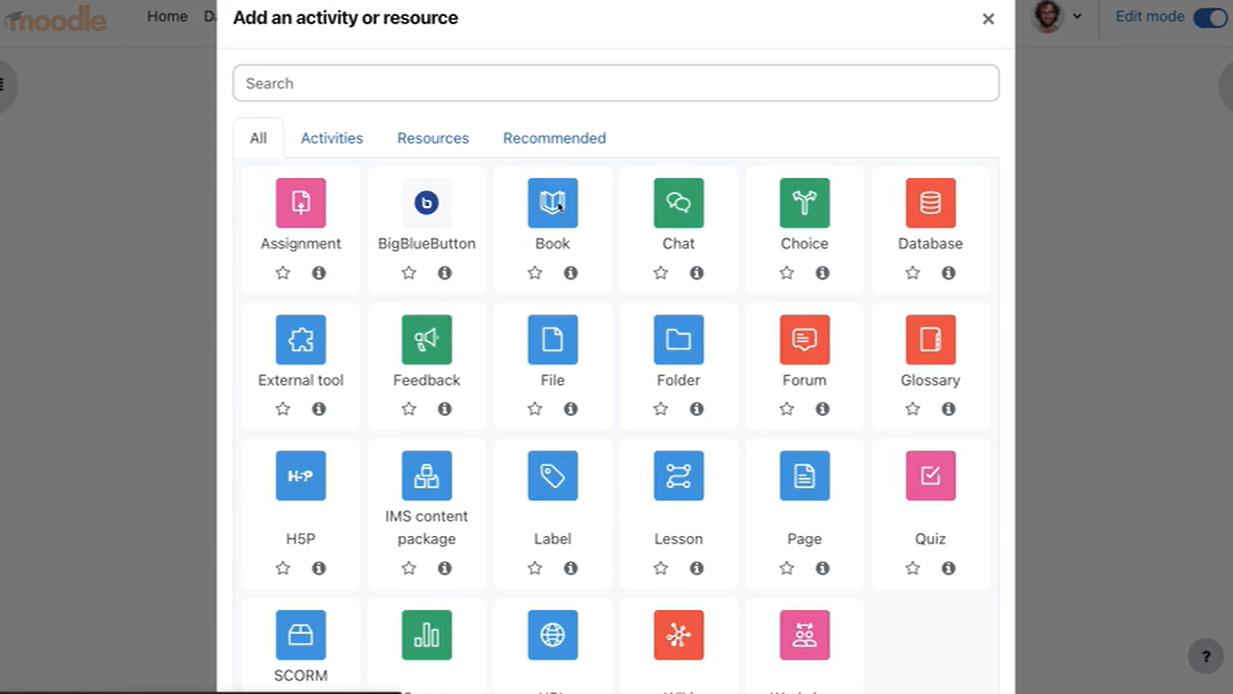Pick the Chat activity icon
The width and height of the screenshot is (1233, 694).
click(679, 203)
